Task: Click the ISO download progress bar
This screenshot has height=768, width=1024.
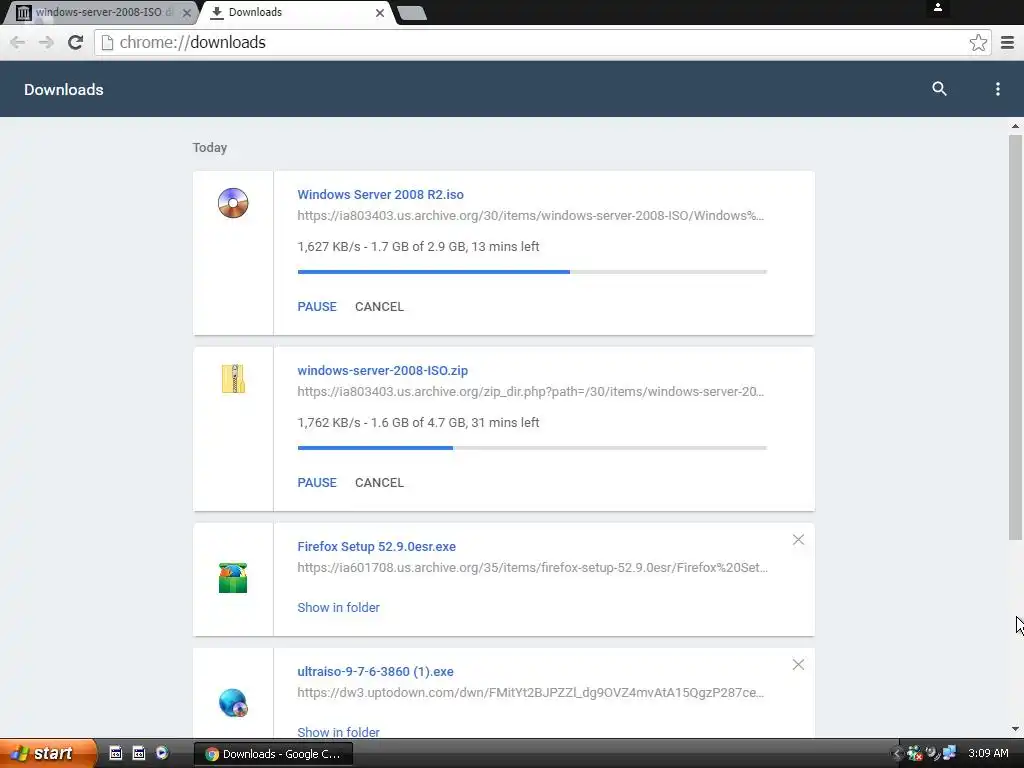Action: pos(532,272)
